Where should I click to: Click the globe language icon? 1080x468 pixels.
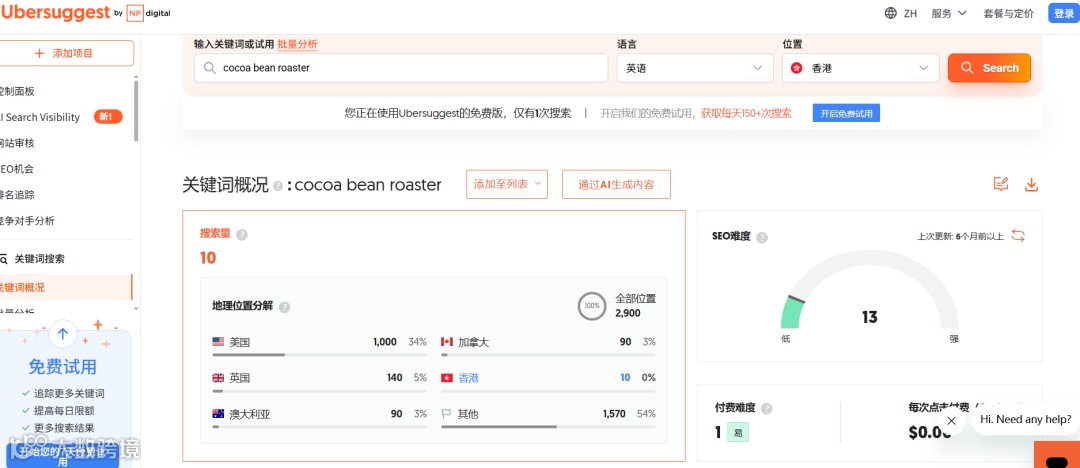click(x=891, y=13)
